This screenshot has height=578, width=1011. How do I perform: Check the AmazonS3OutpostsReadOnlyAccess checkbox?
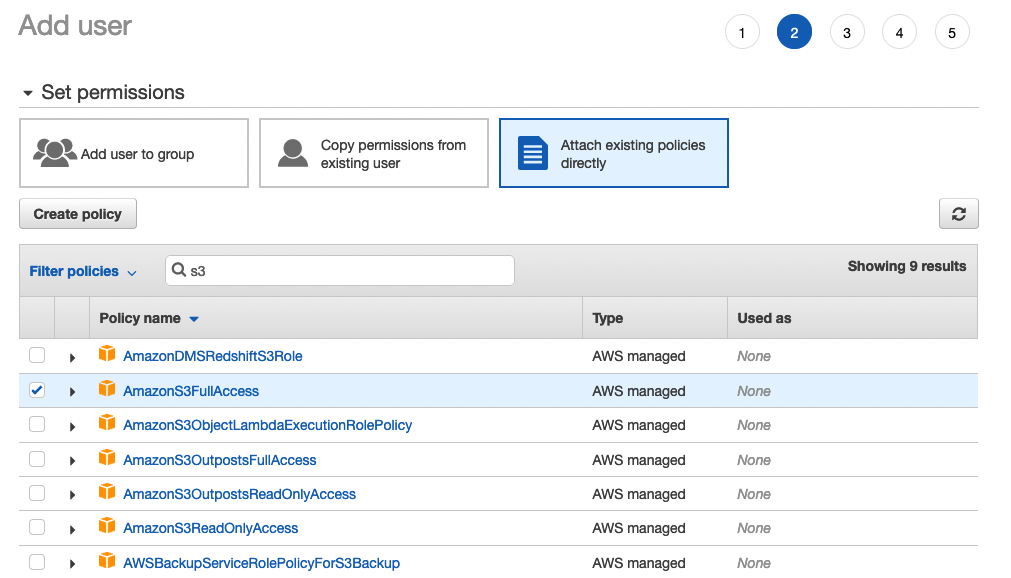point(37,493)
